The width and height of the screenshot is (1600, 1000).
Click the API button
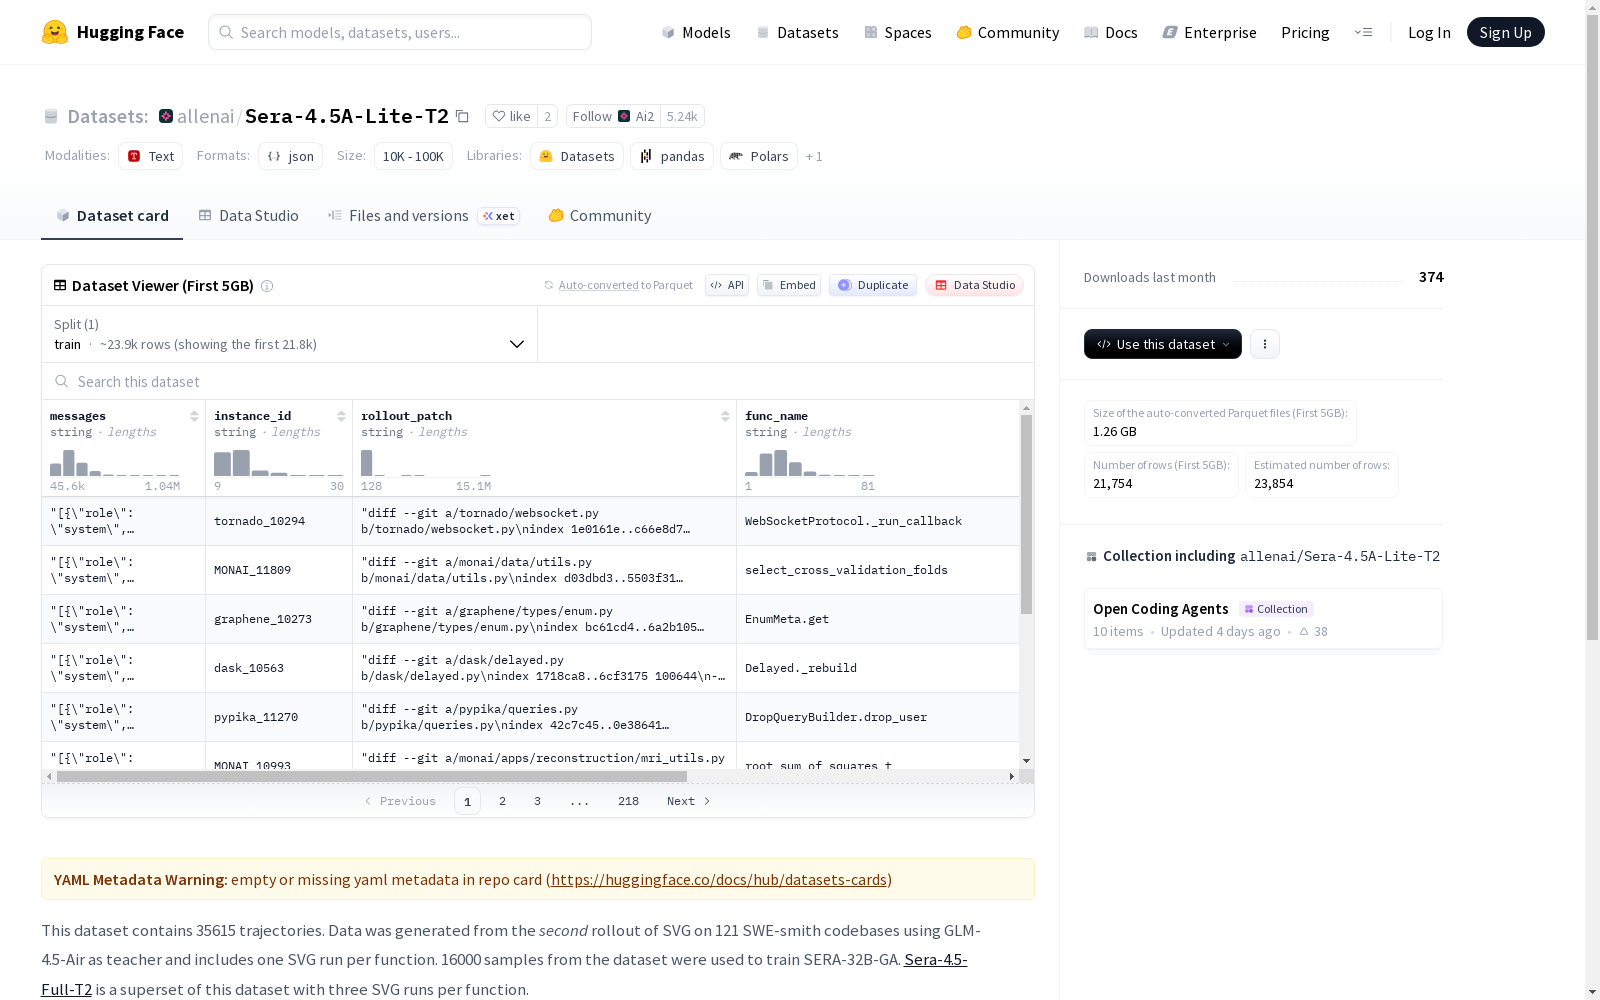(727, 285)
